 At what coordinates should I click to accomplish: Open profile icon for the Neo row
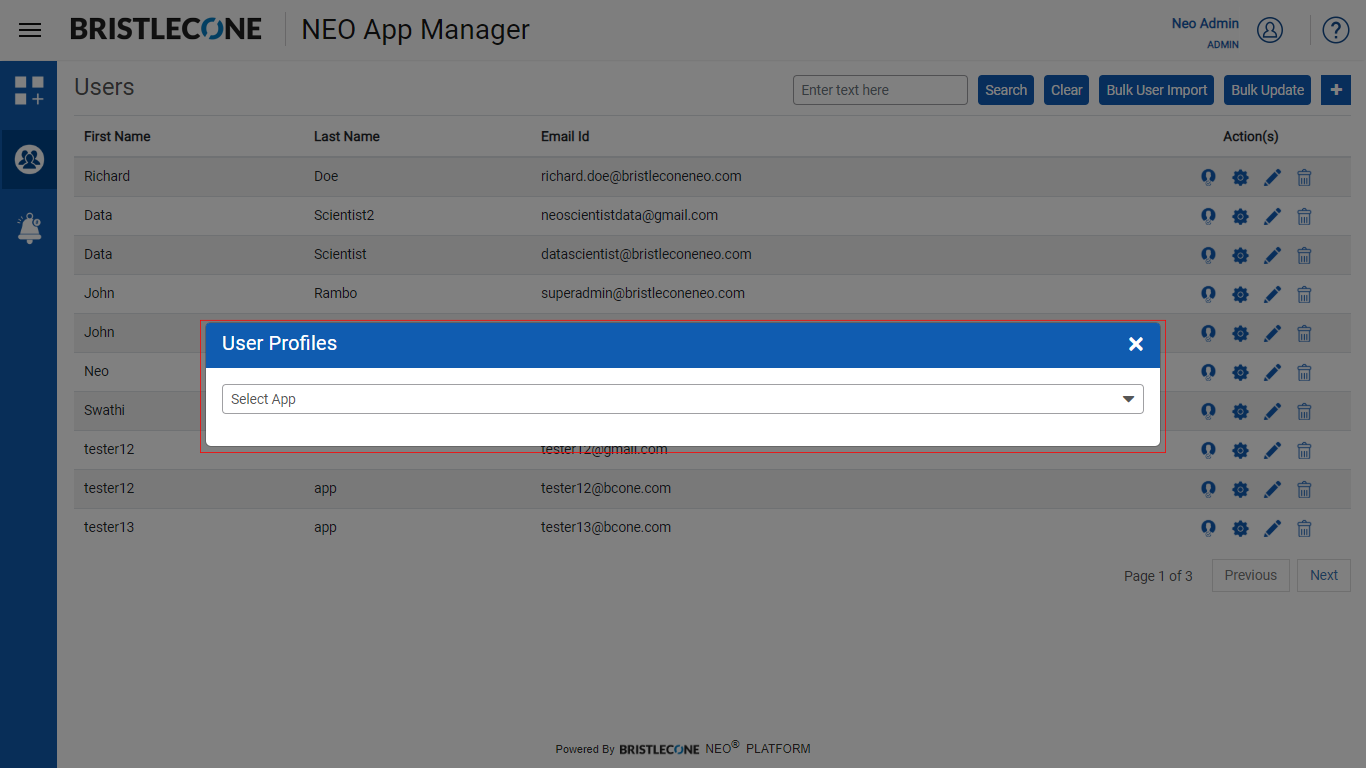click(x=1208, y=372)
